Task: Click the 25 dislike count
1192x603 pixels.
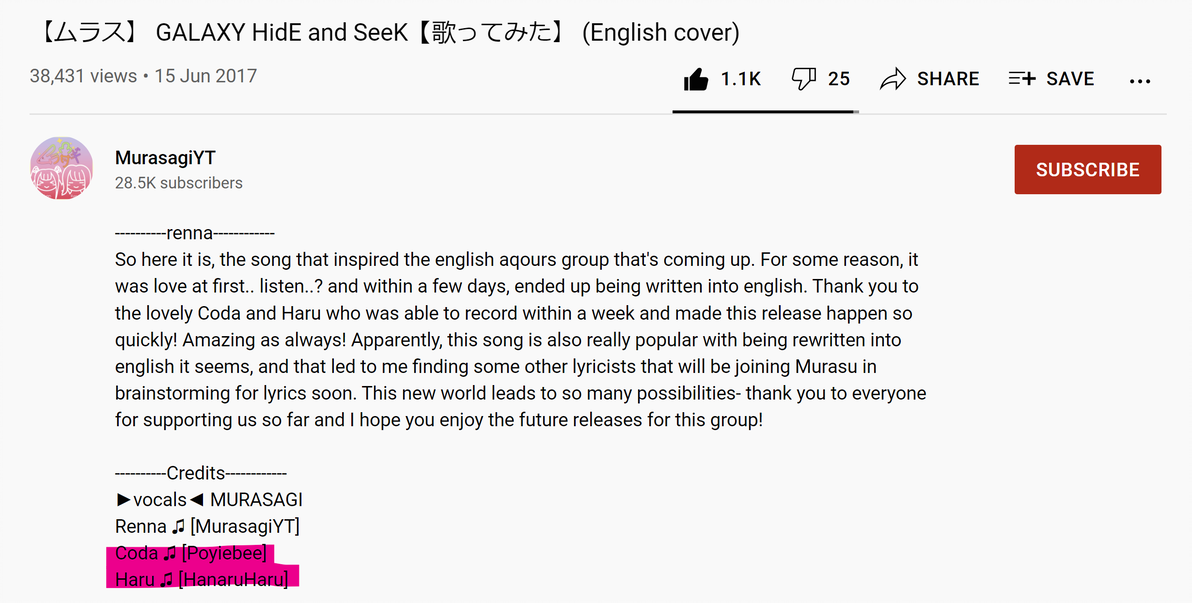Action: coord(839,79)
